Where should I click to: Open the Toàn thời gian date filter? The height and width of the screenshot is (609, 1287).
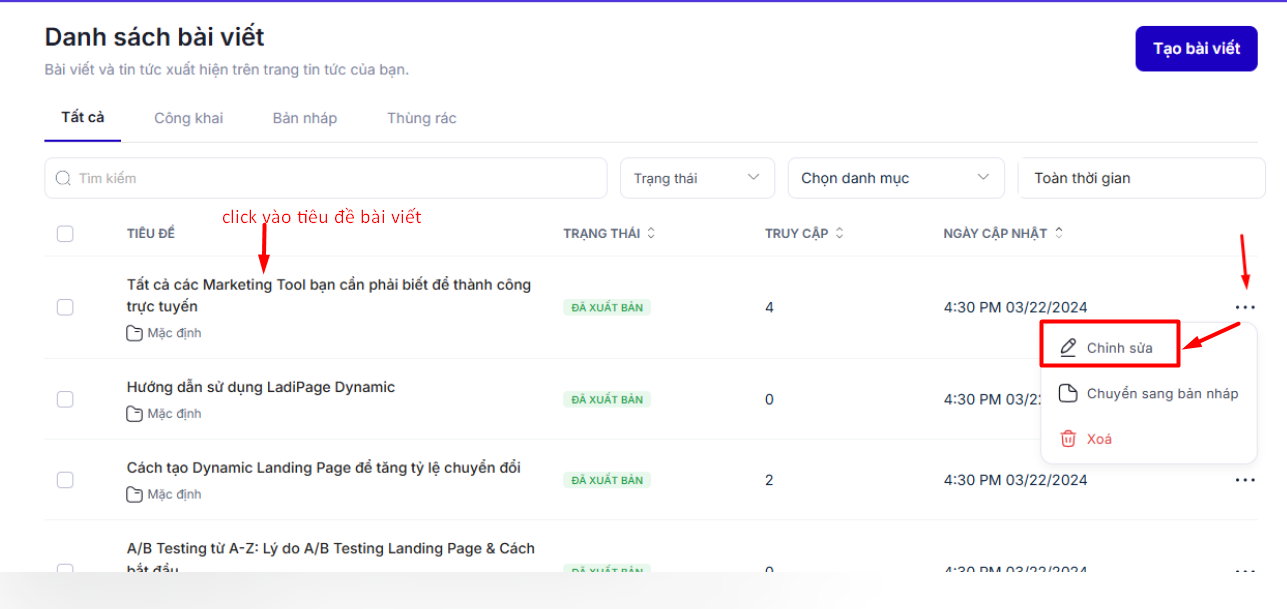click(1142, 178)
